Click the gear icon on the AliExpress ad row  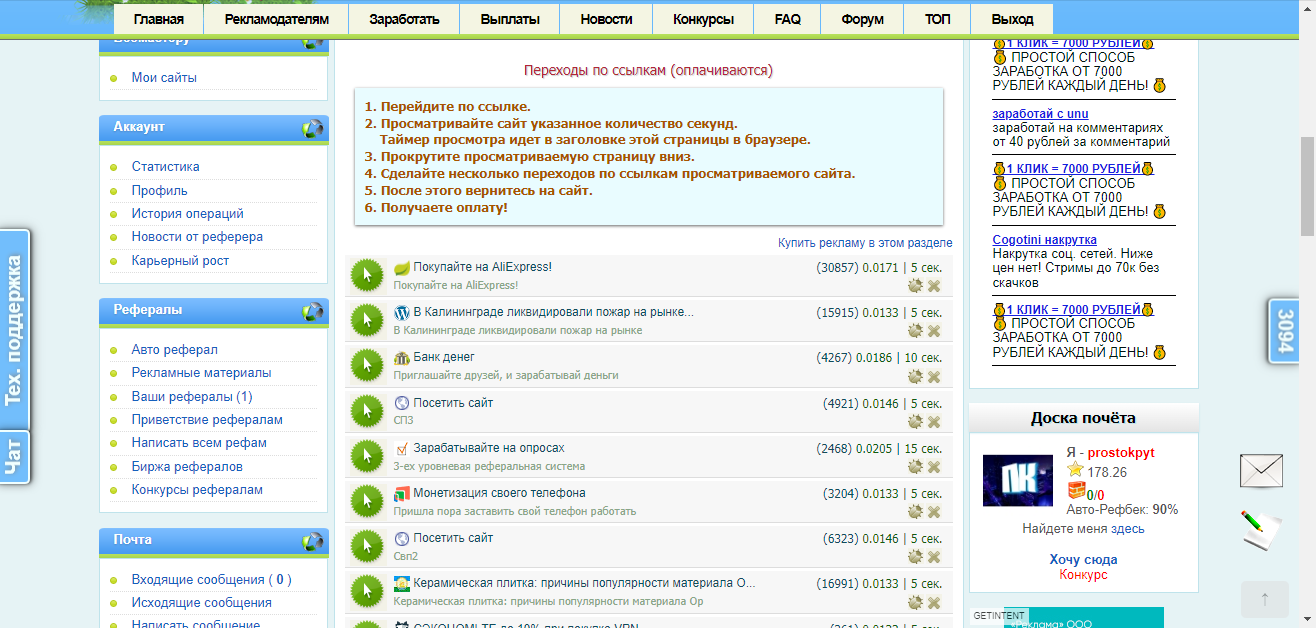coord(914,285)
